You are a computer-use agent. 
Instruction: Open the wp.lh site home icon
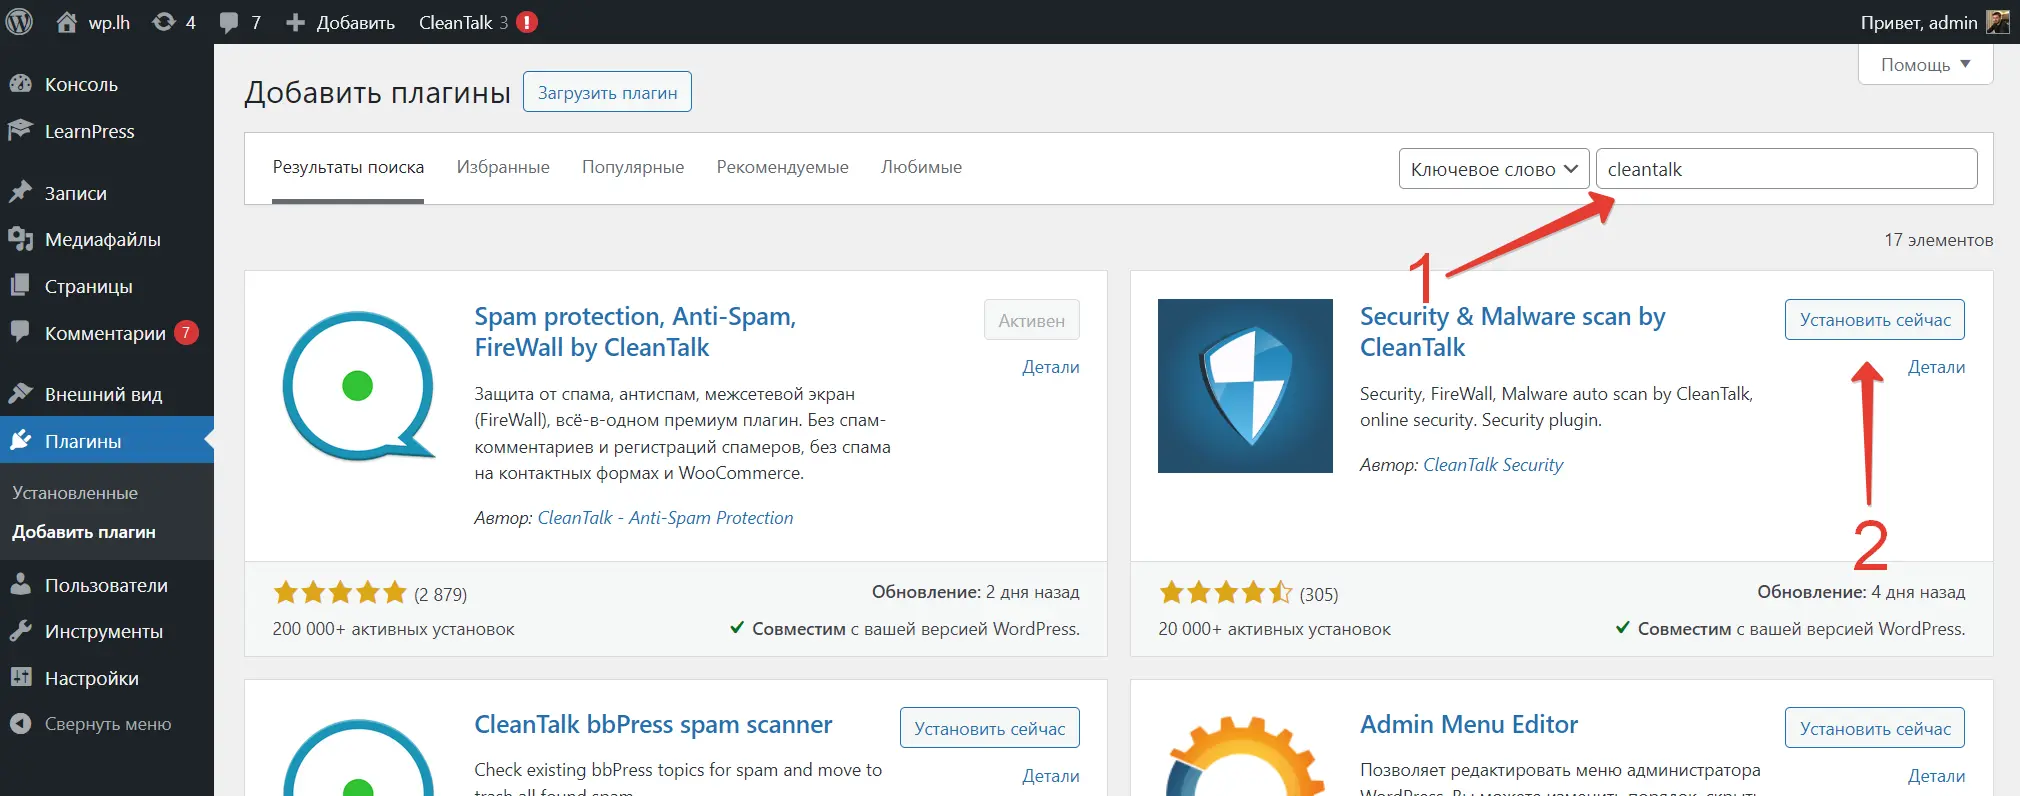coord(66,22)
